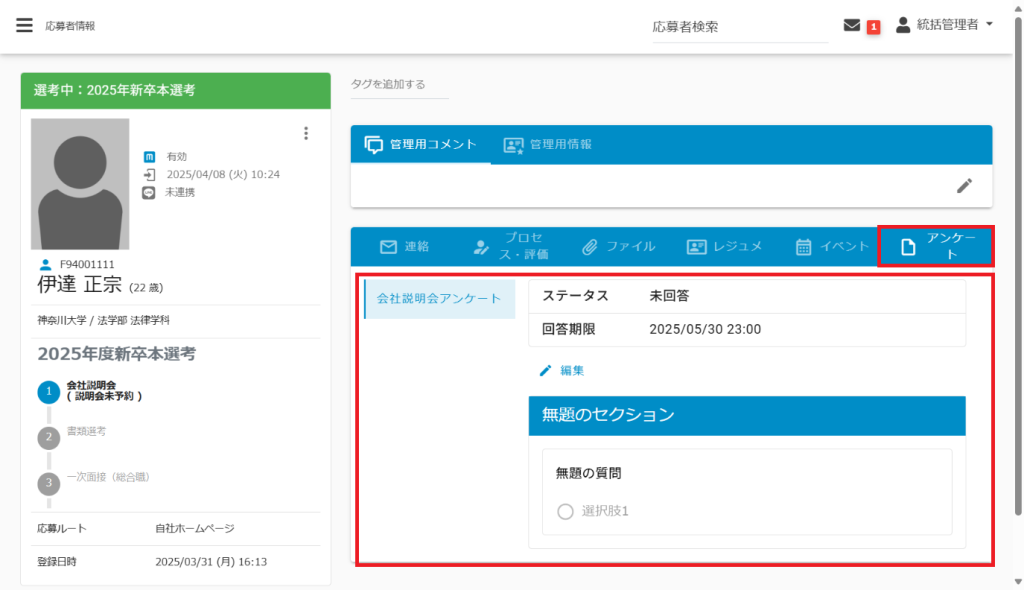Open the hamburger navigation menu
The height and width of the screenshot is (590, 1024).
point(24,26)
